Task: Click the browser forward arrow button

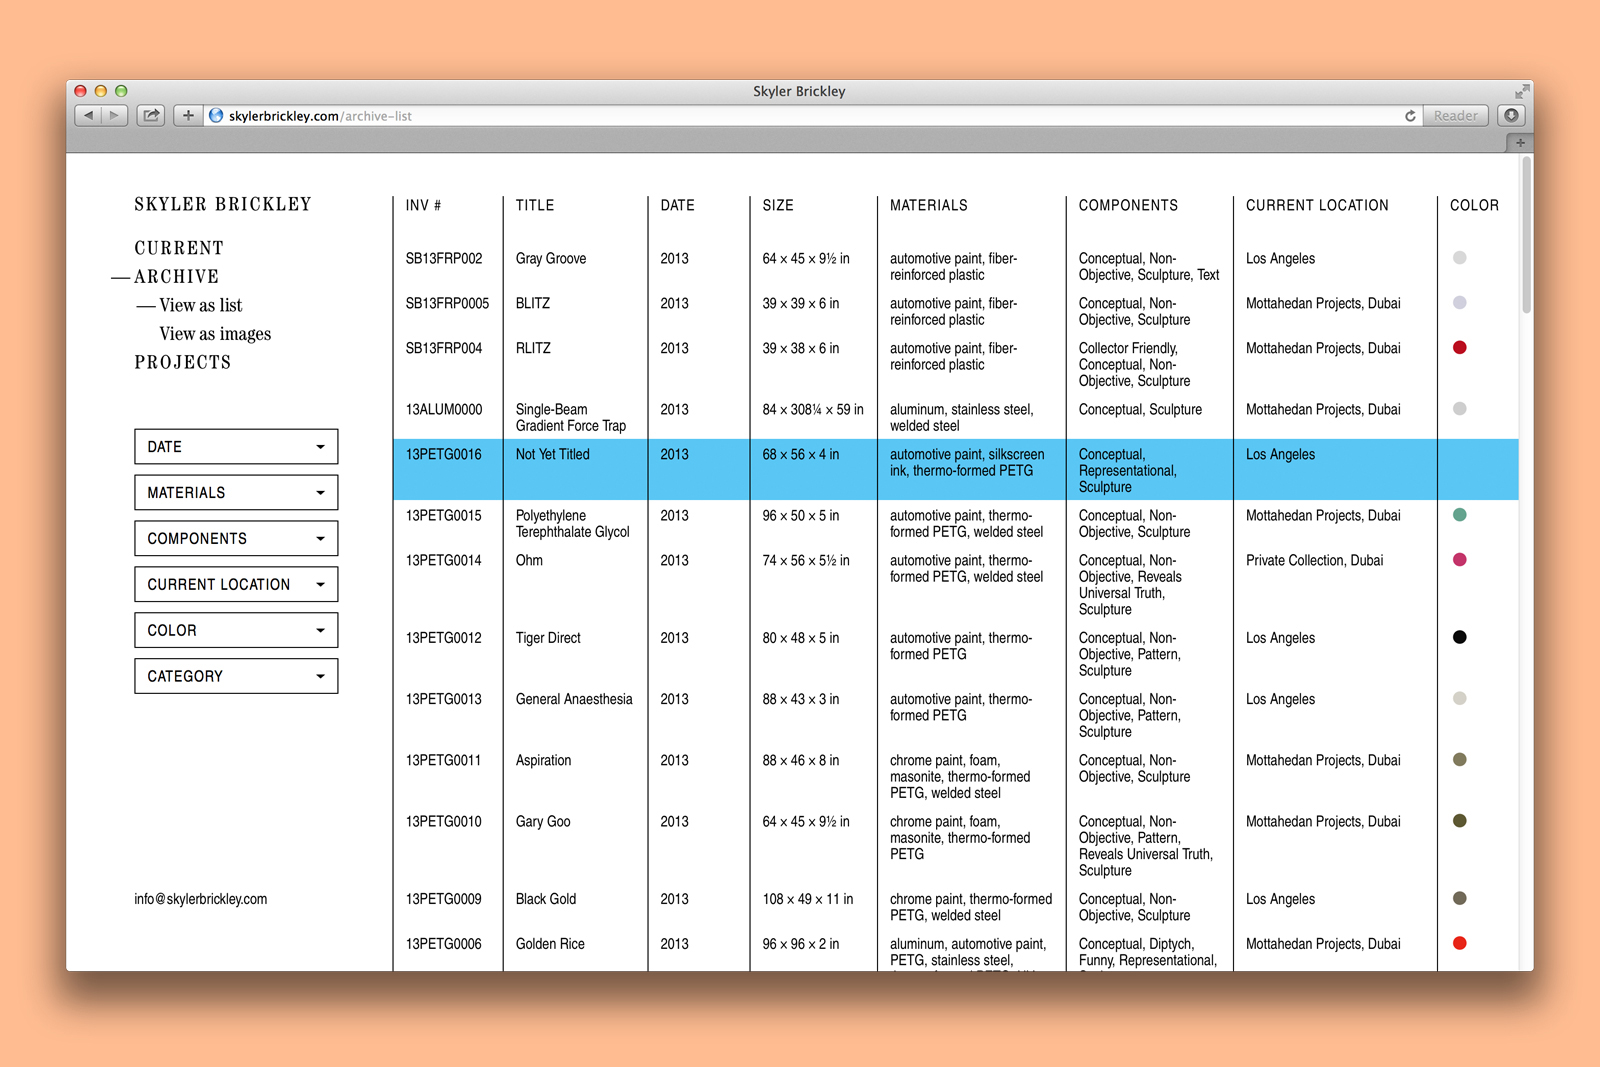Action: coord(115,116)
